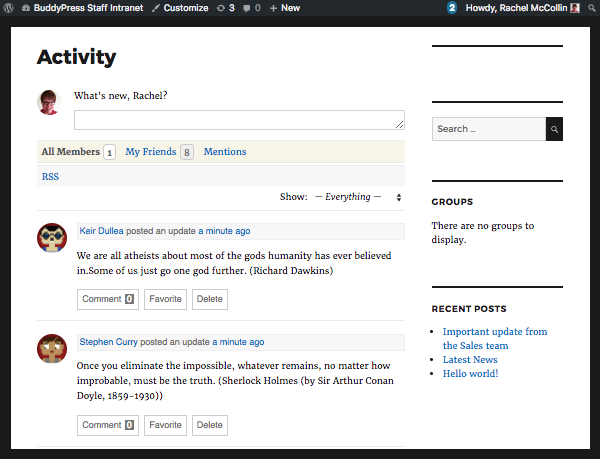Click the WordPress logo in admin bar
Viewport: 600px width, 459px height.
point(11,8)
